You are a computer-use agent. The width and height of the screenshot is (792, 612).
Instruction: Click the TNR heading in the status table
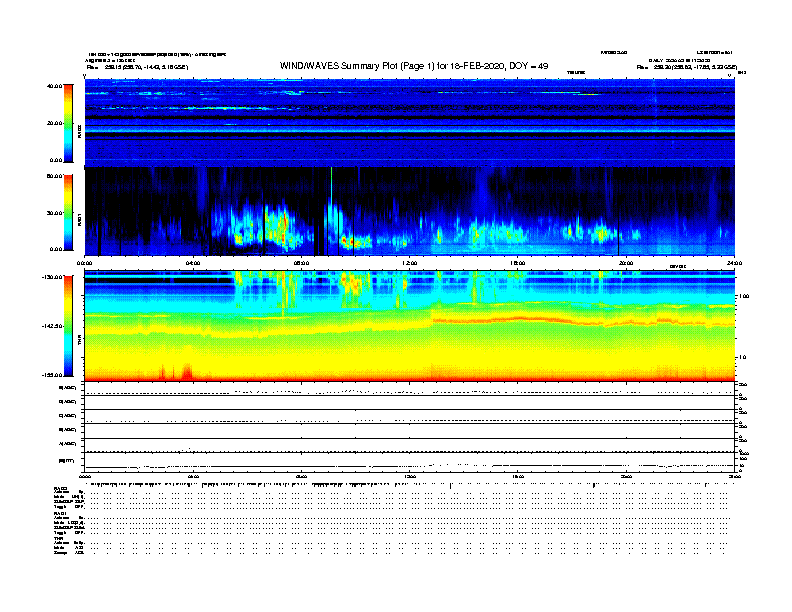[59, 538]
